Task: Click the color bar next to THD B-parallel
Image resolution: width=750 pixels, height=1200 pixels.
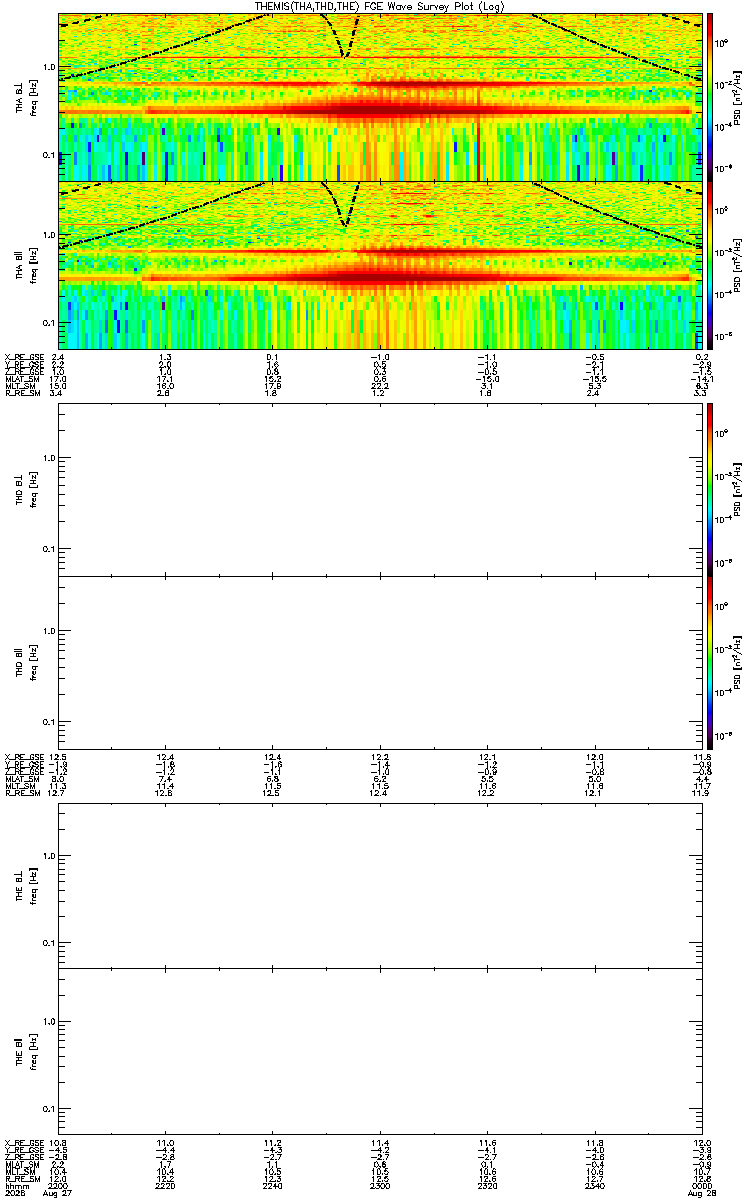Action: [710, 662]
